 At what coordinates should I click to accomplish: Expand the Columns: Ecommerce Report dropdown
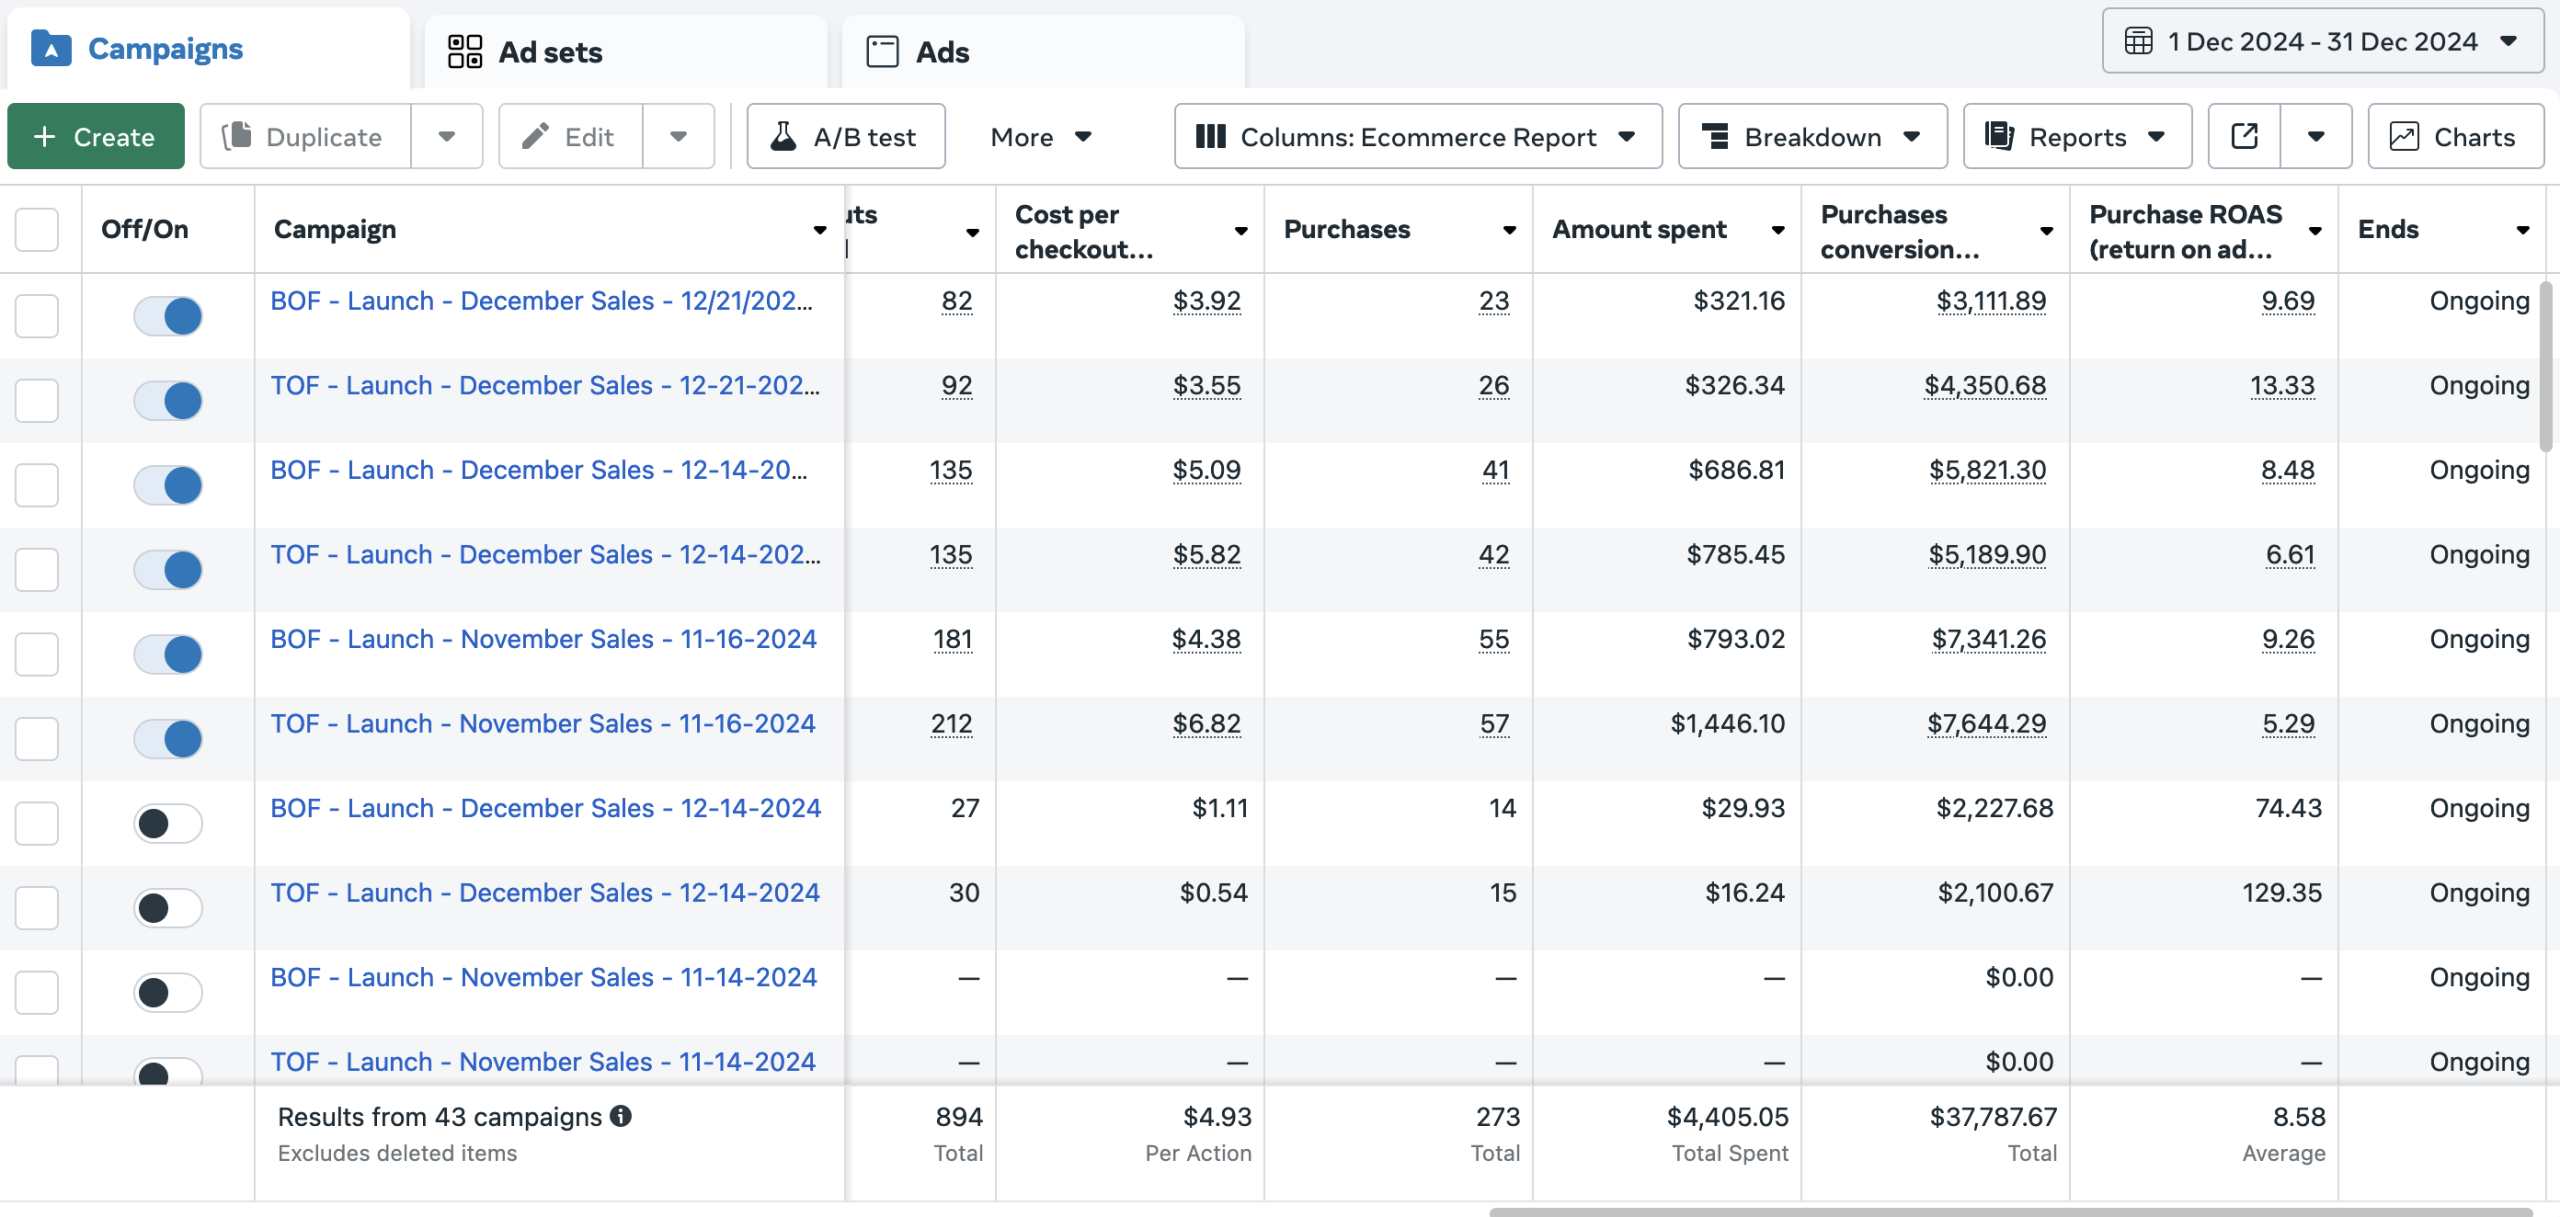[x=1417, y=136]
